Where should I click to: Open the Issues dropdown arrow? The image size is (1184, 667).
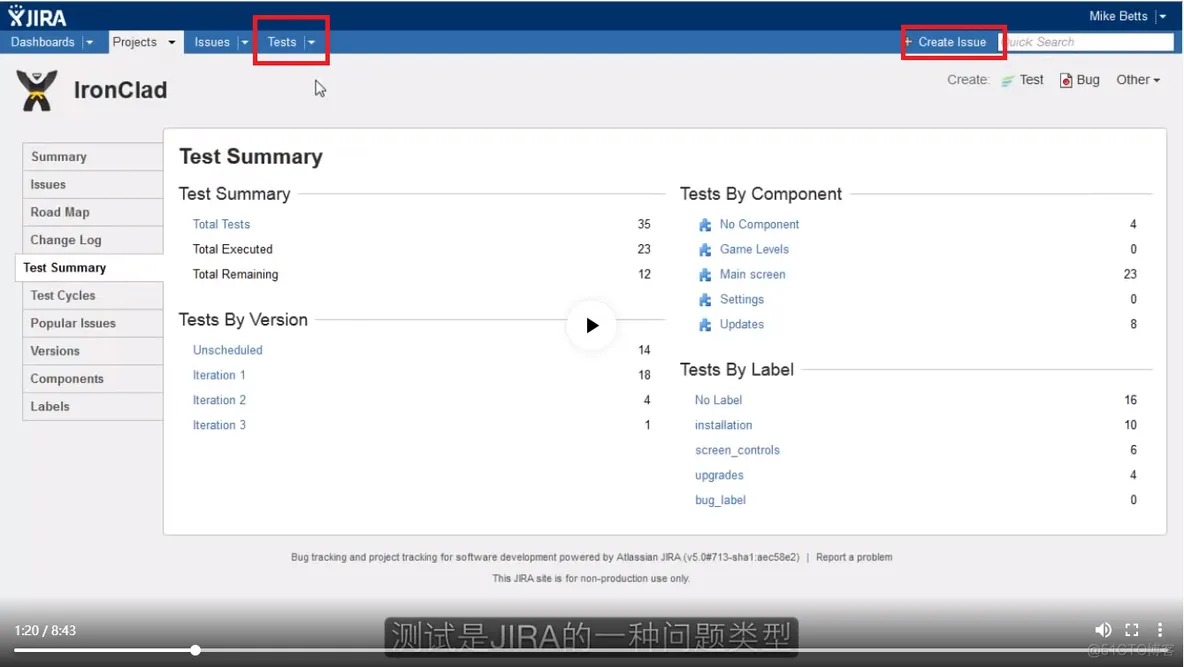pyautogui.click(x=244, y=42)
